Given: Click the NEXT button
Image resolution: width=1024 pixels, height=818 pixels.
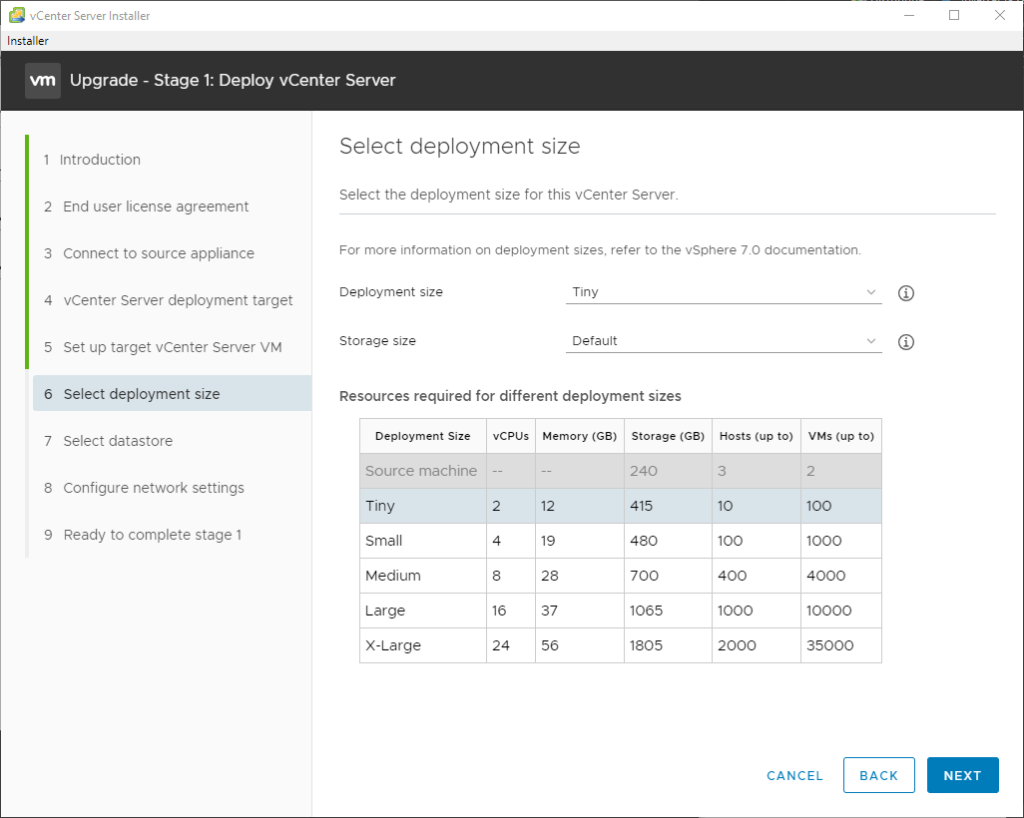Looking at the screenshot, I should (x=963, y=776).
